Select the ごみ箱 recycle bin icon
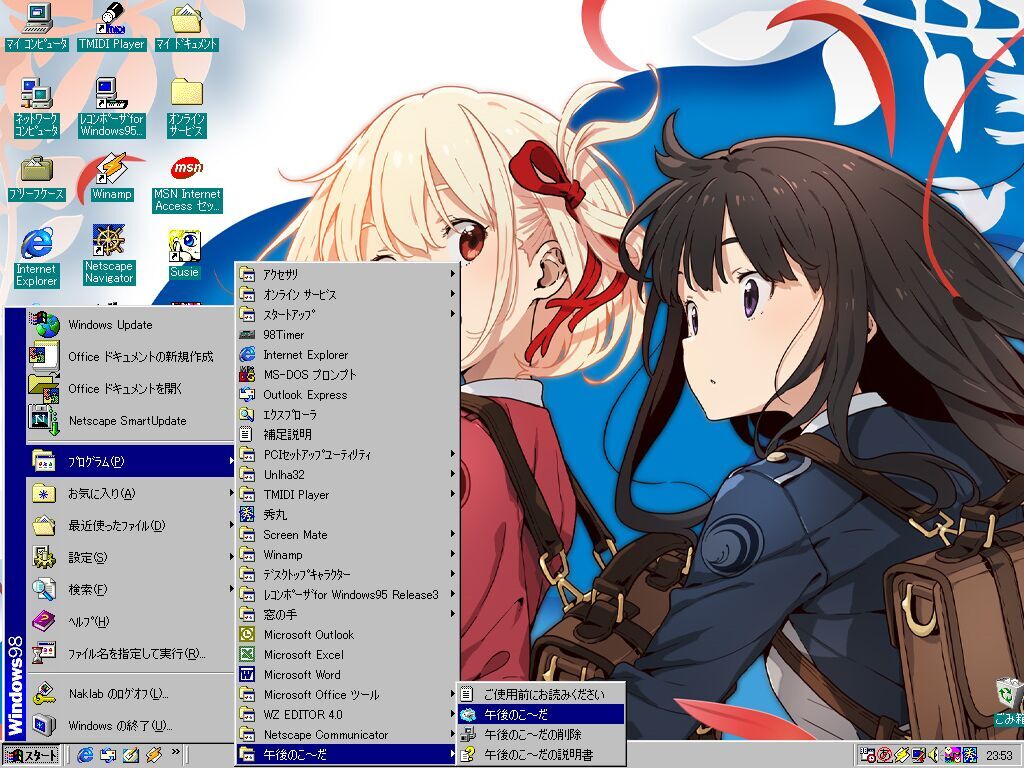The image size is (1024, 768). tap(1008, 702)
